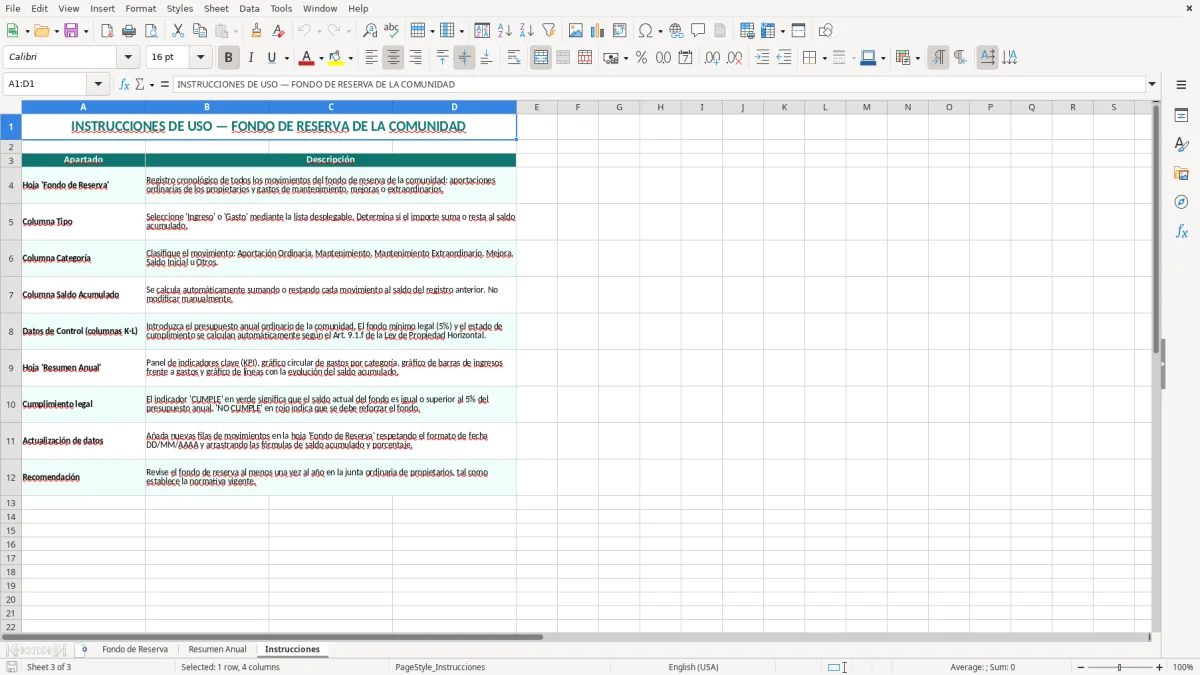This screenshot has height=675, width=1200.
Task: Open the Function Wizard fx icon
Action: click(x=125, y=85)
